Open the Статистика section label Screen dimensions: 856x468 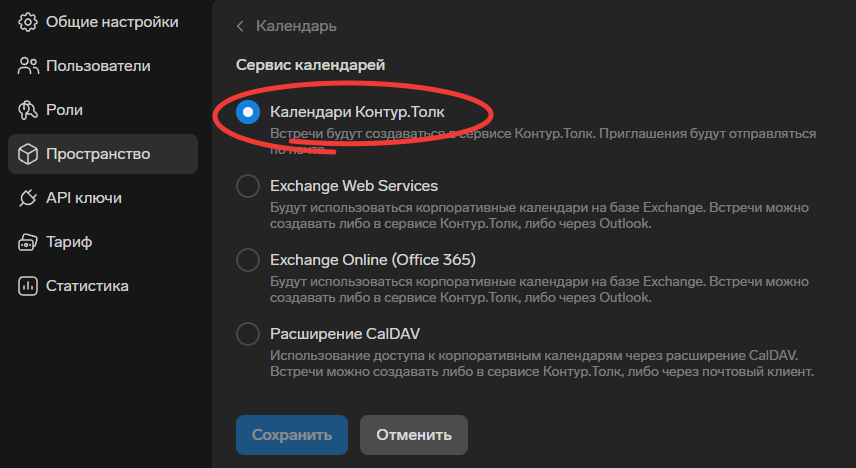pos(87,286)
